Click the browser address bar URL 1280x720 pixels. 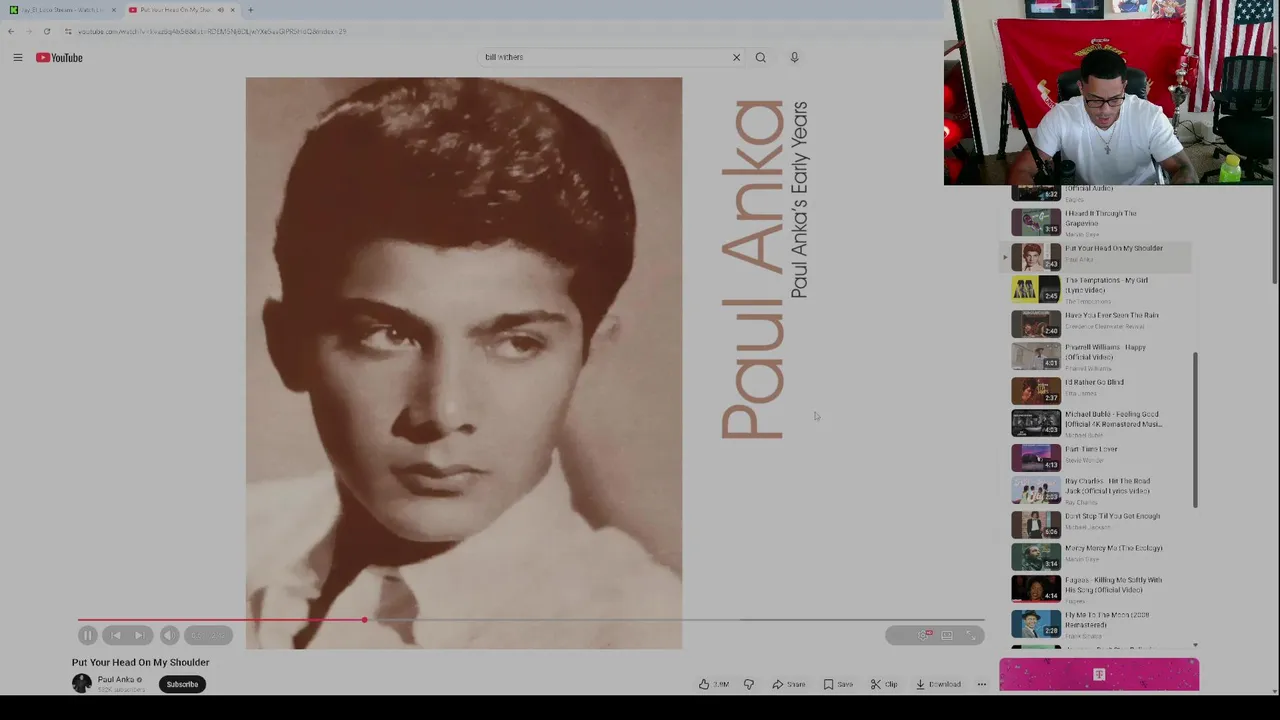click(212, 31)
